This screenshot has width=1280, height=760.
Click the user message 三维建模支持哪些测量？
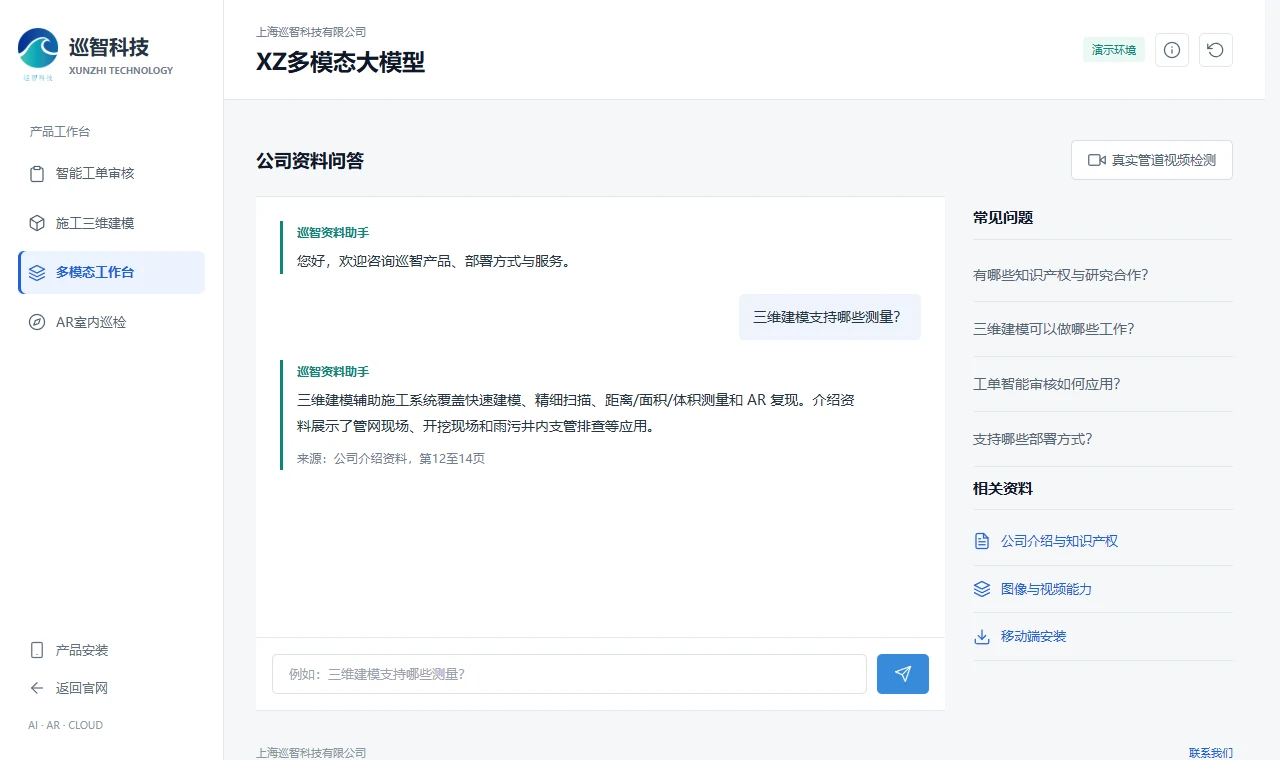coord(830,317)
